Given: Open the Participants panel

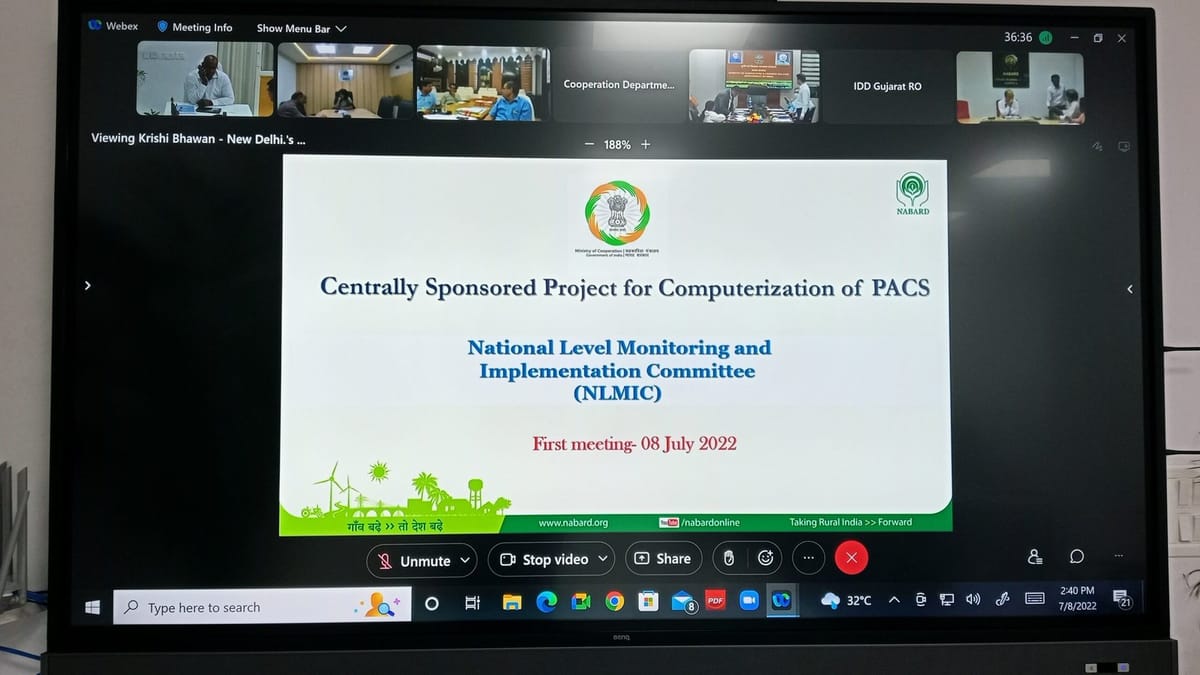Looking at the screenshot, I should pyautogui.click(x=1036, y=556).
